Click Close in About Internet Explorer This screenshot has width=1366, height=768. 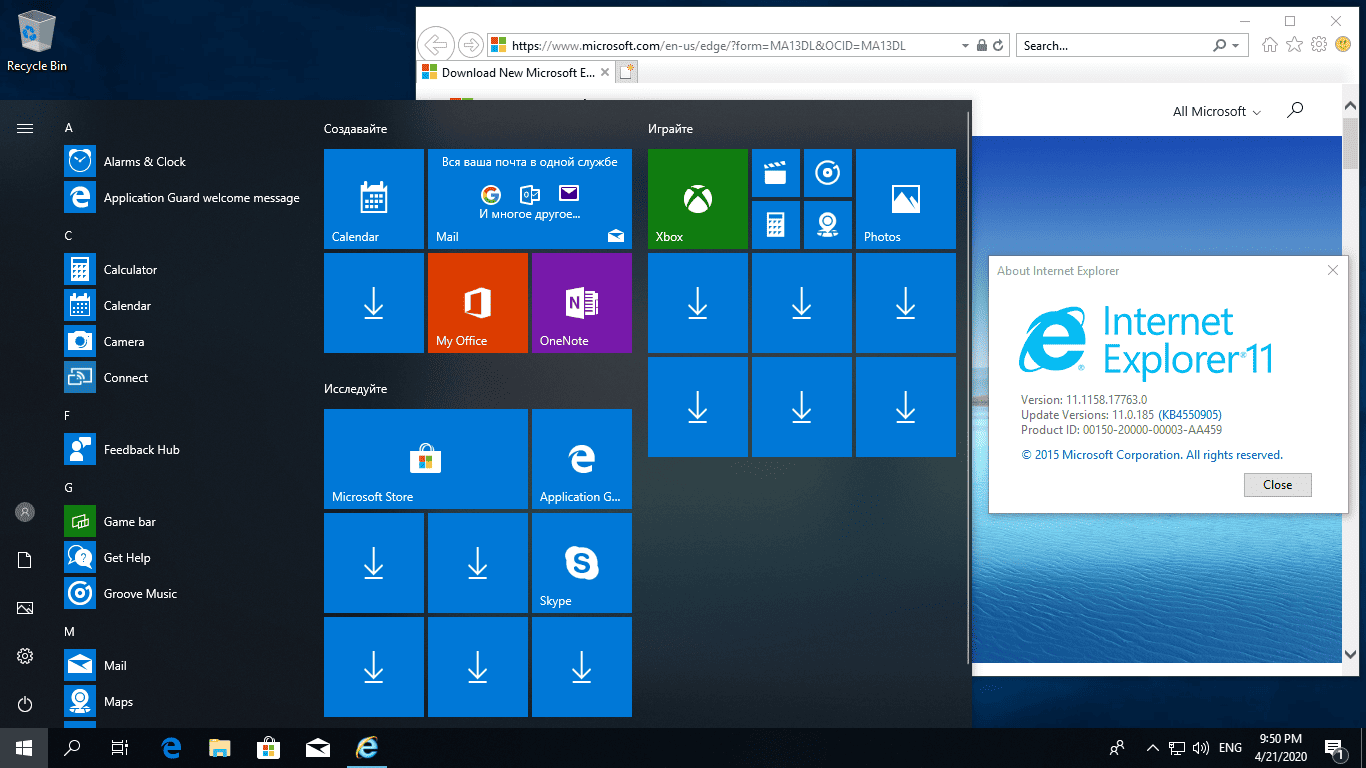[1277, 485]
